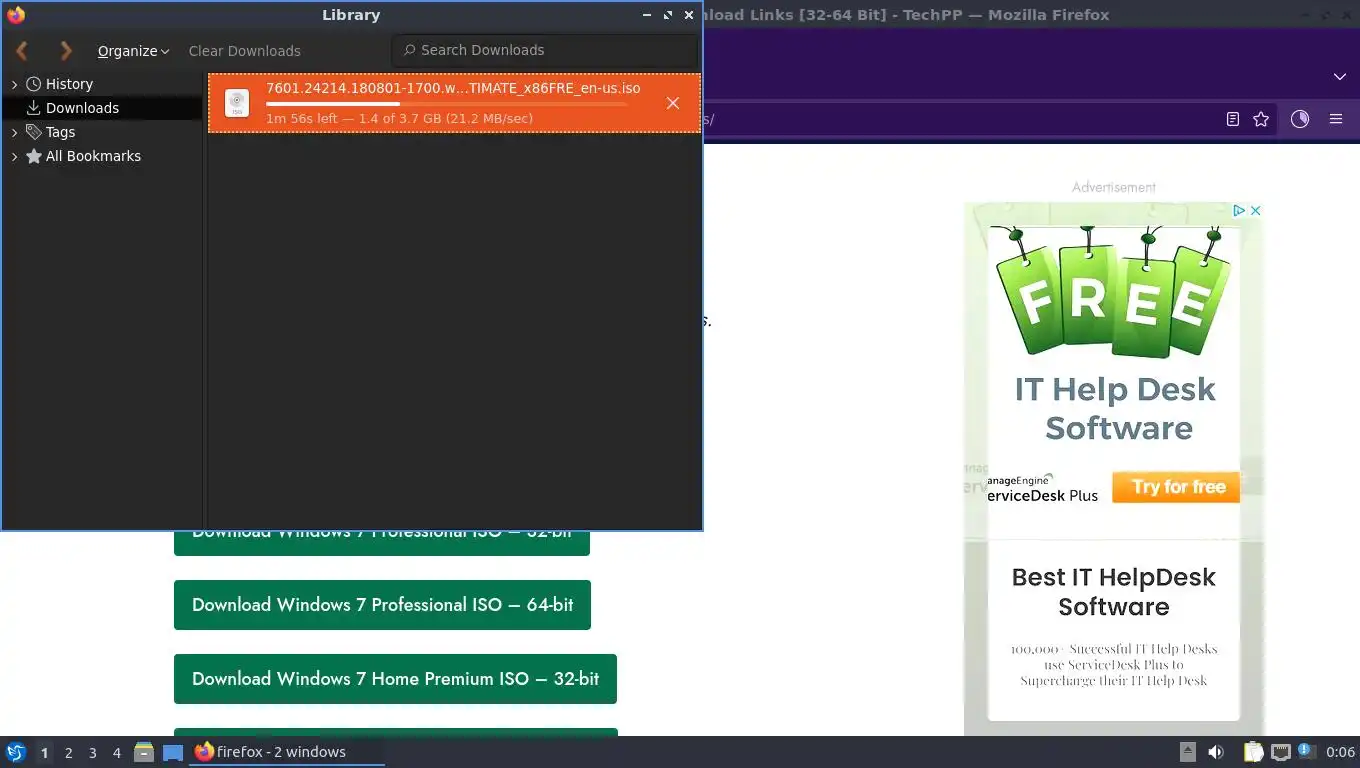Select the 7601.24214 ISO download filename
The width and height of the screenshot is (1360, 768).
[453, 88]
